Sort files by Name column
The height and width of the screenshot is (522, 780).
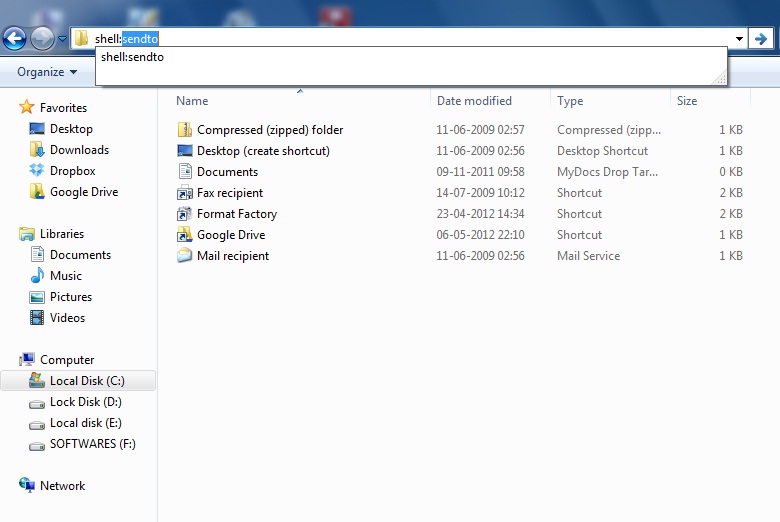click(192, 101)
